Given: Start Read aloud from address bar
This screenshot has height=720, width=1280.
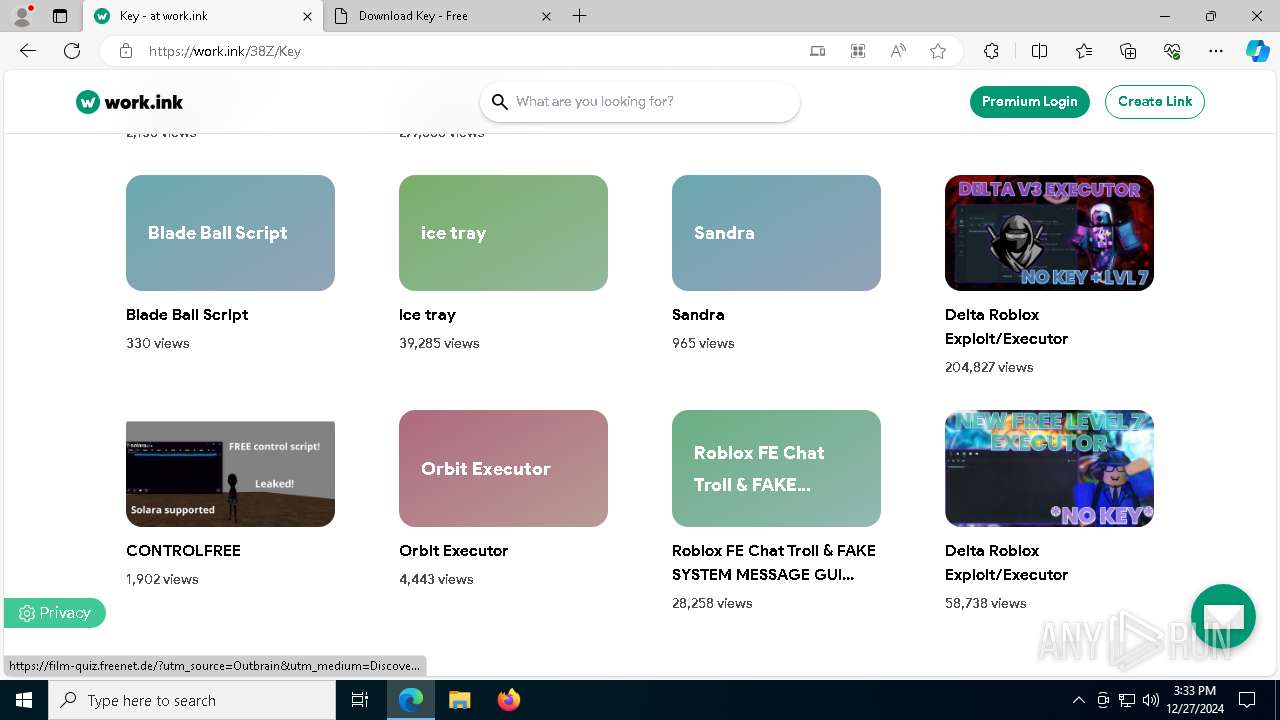Looking at the screenshot, I should click(x=898, y=51).
